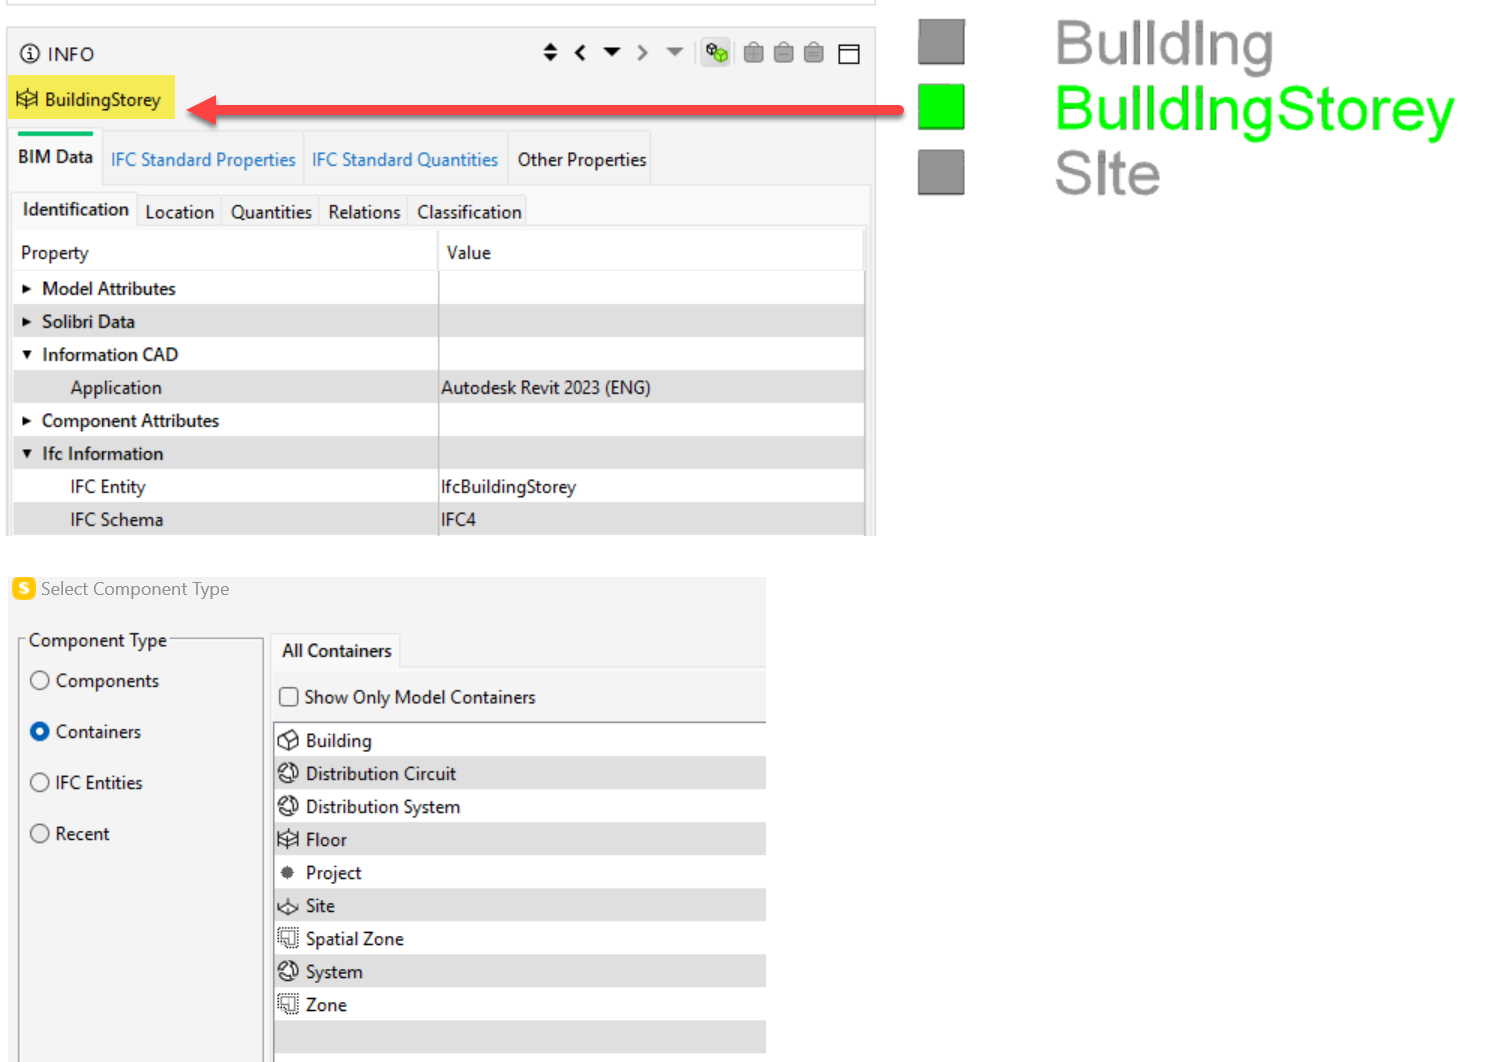Go forward with the right chevron in INFO toolbar
1485x1062 pixels.
[642, 53]
